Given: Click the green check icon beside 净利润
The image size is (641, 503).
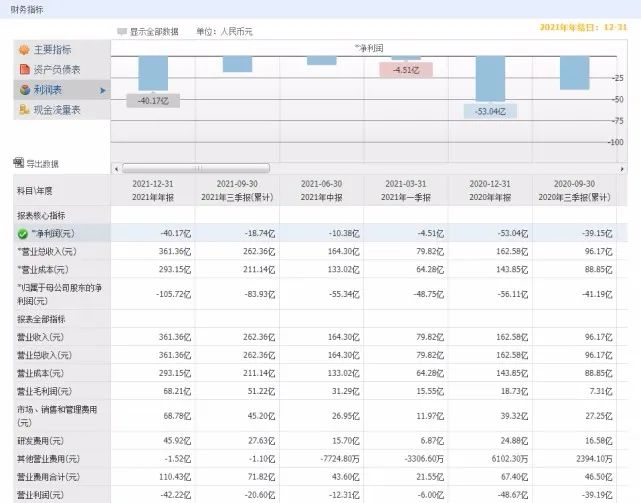Looking at the screenshot, I should tap(22, 234).
